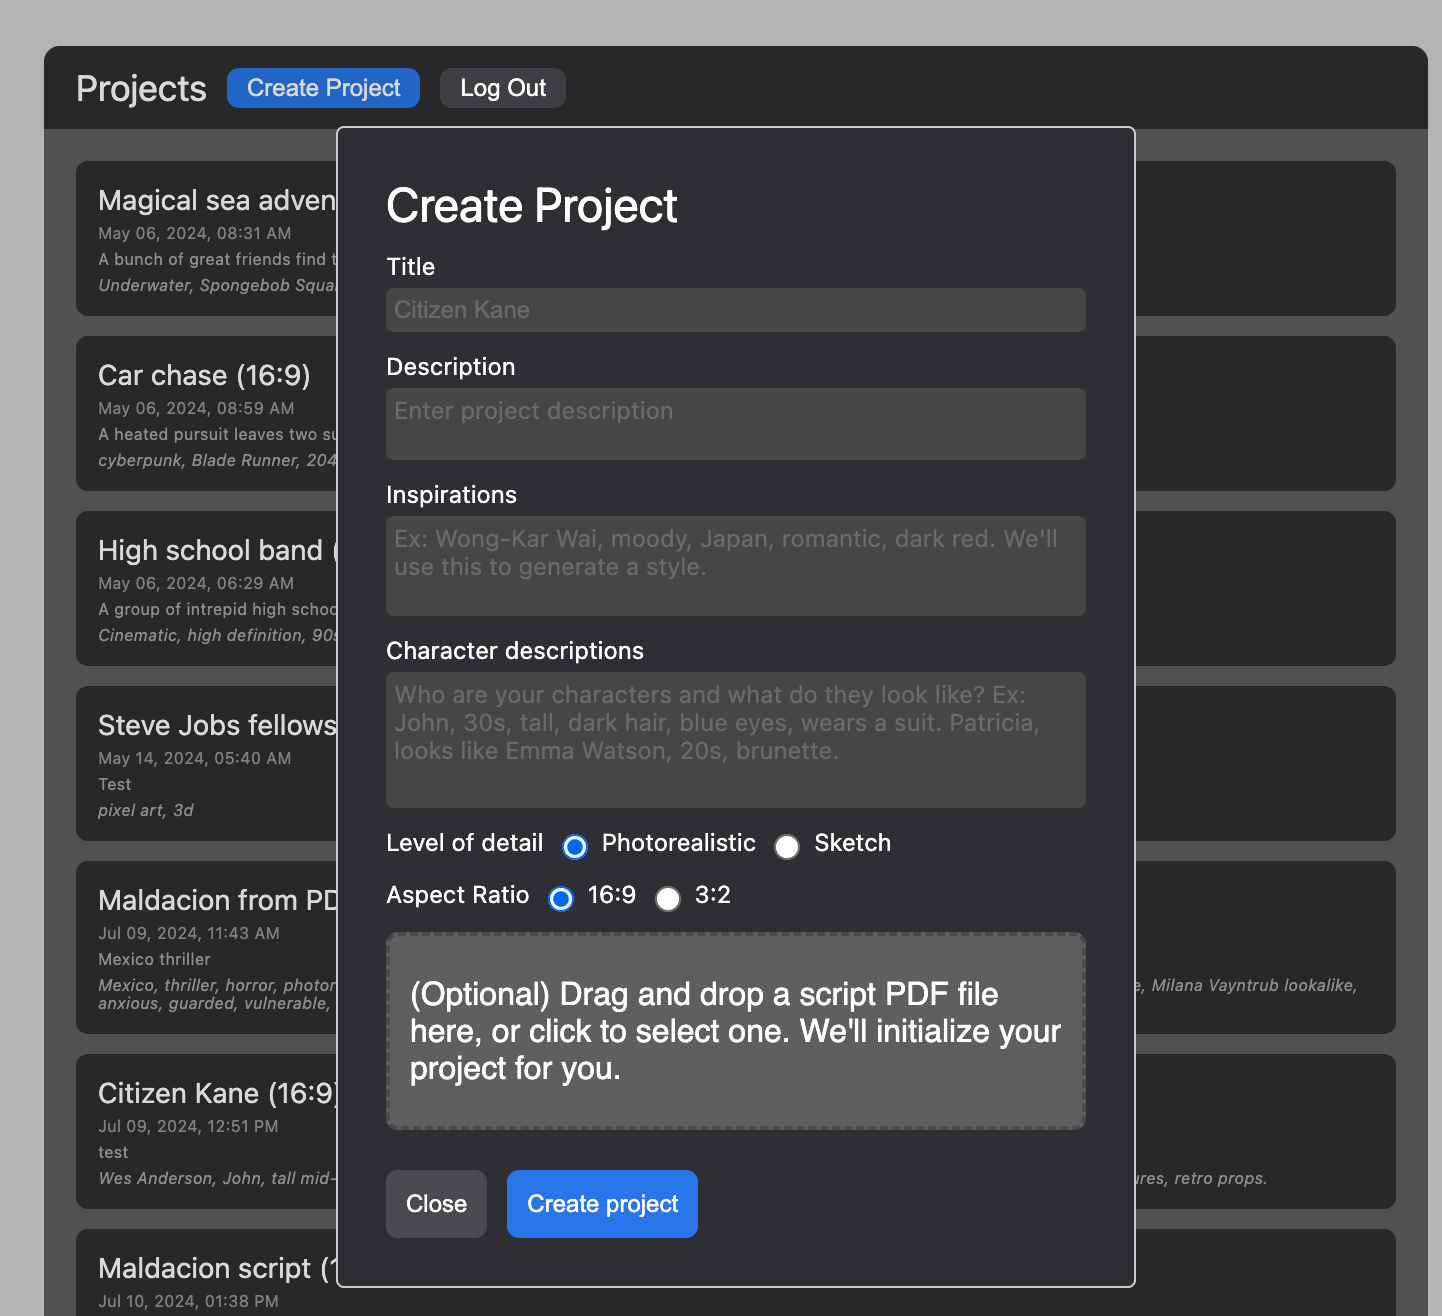Click the Character descriptions text area
The width and height of the screenshot is (1442, 1316).
point(735,740)
